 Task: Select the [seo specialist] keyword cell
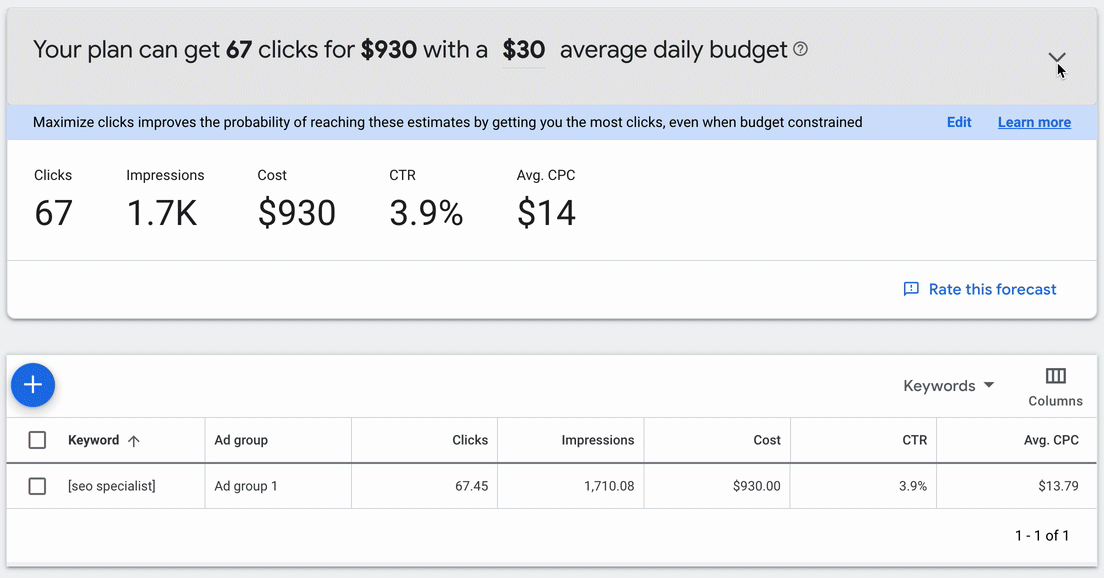(x=111, y=486)
